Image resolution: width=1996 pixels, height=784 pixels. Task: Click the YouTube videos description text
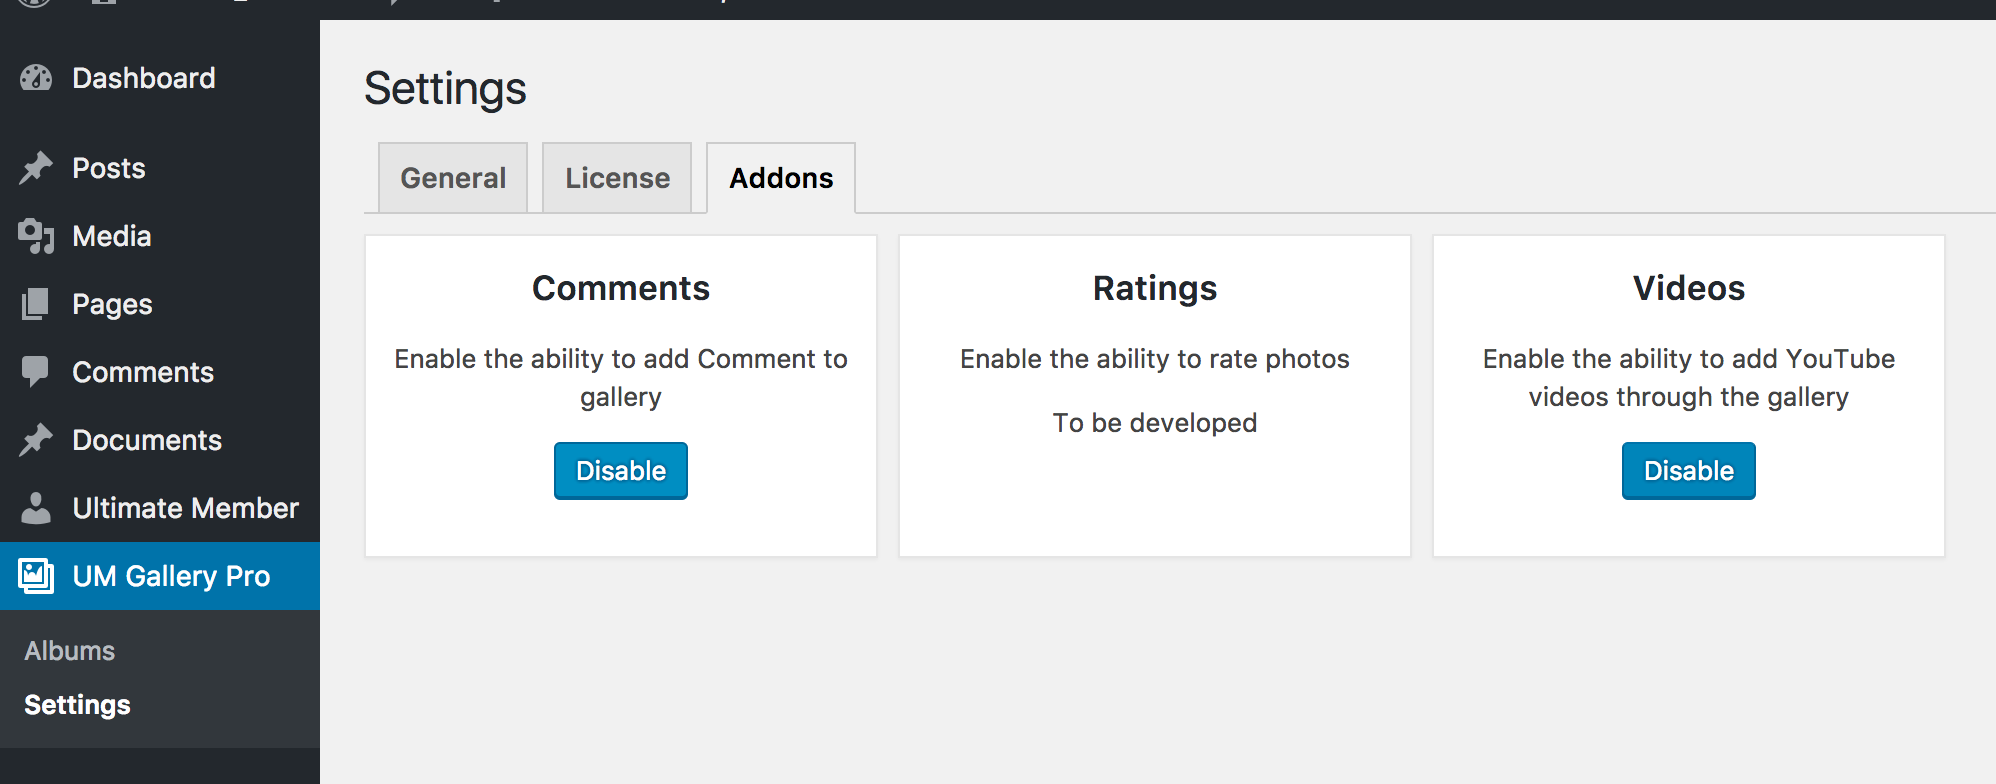pos(1689,378)
